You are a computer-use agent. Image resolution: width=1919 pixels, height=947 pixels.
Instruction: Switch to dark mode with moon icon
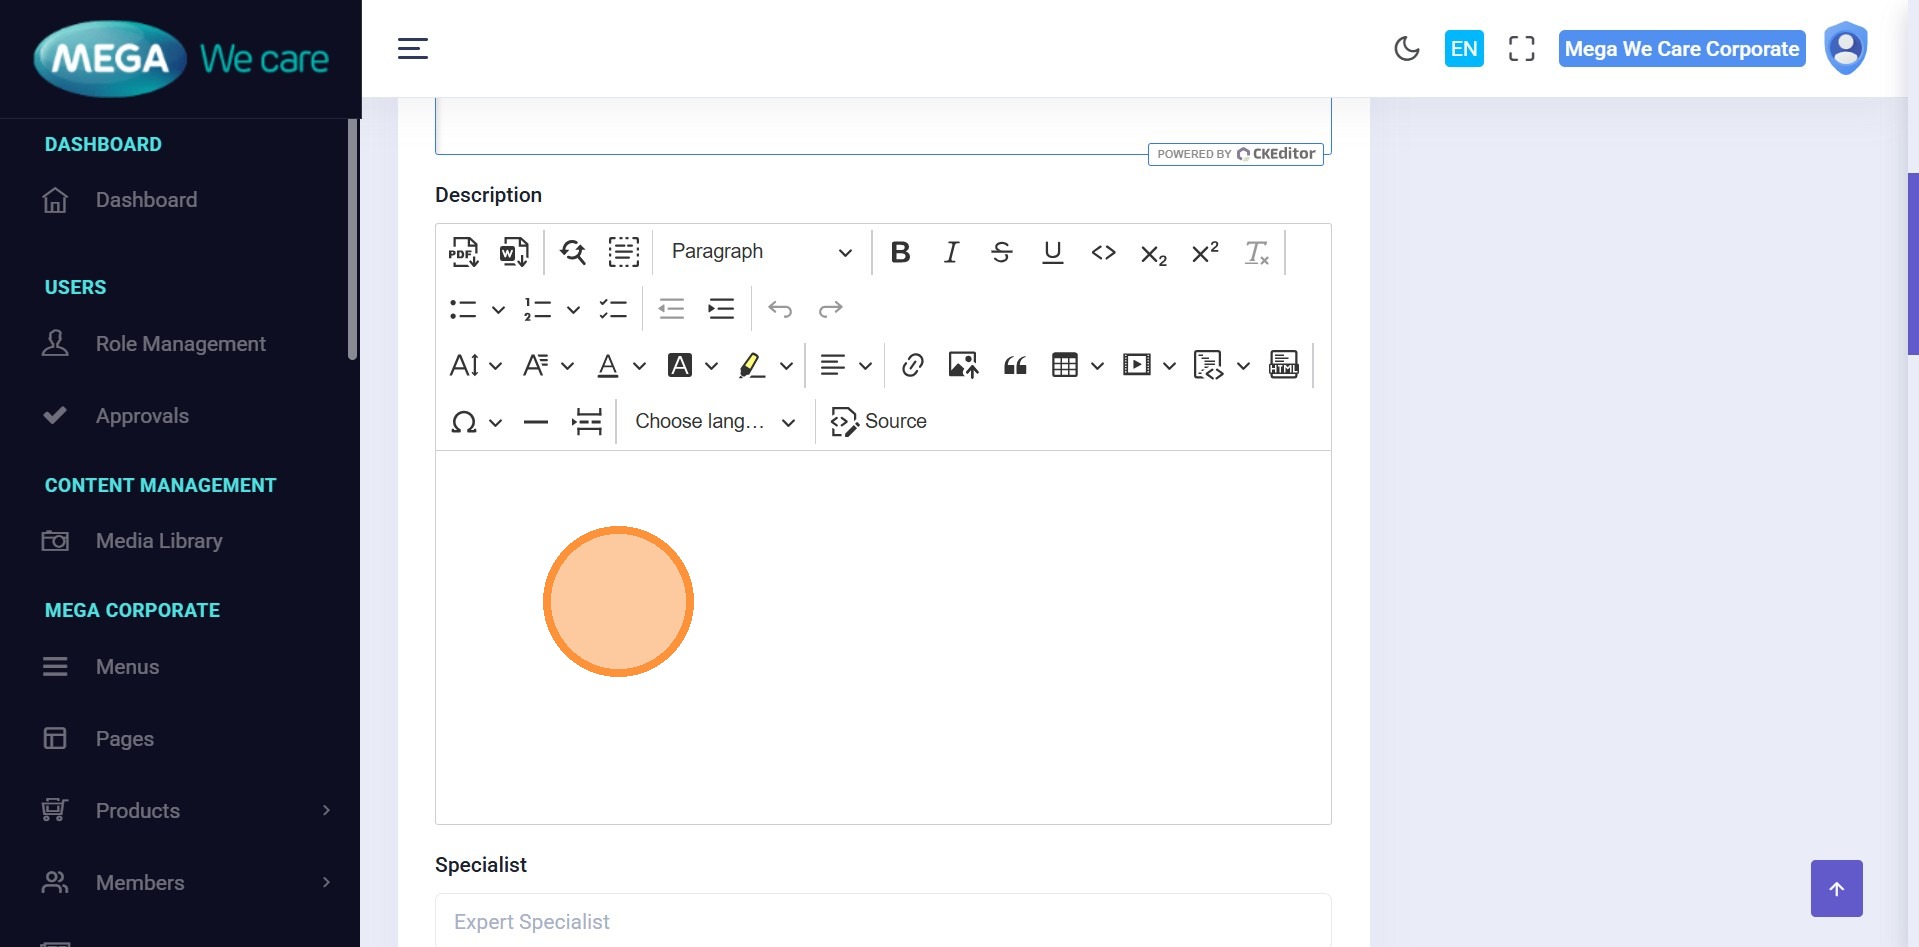coord(1406,48)
